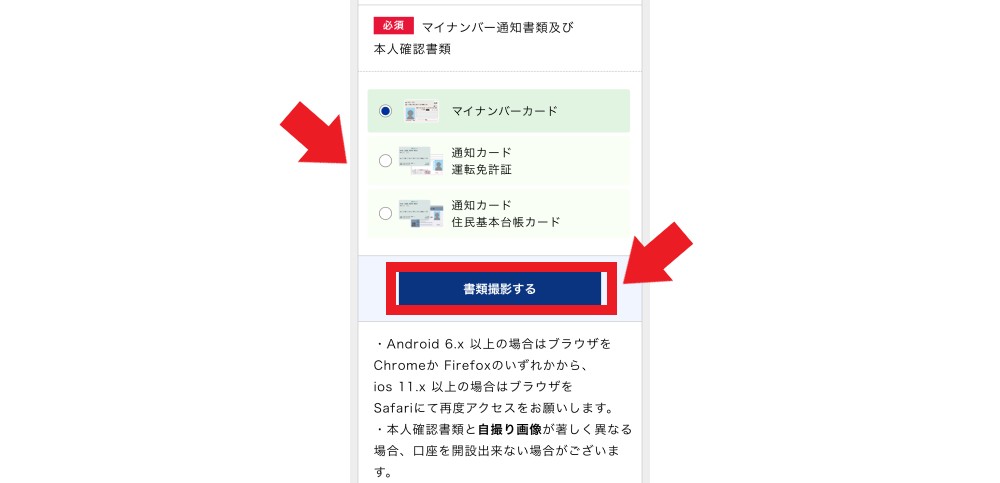Click the right red arrow pointing at button
The image size is (1000, 483).
(658, 253)
